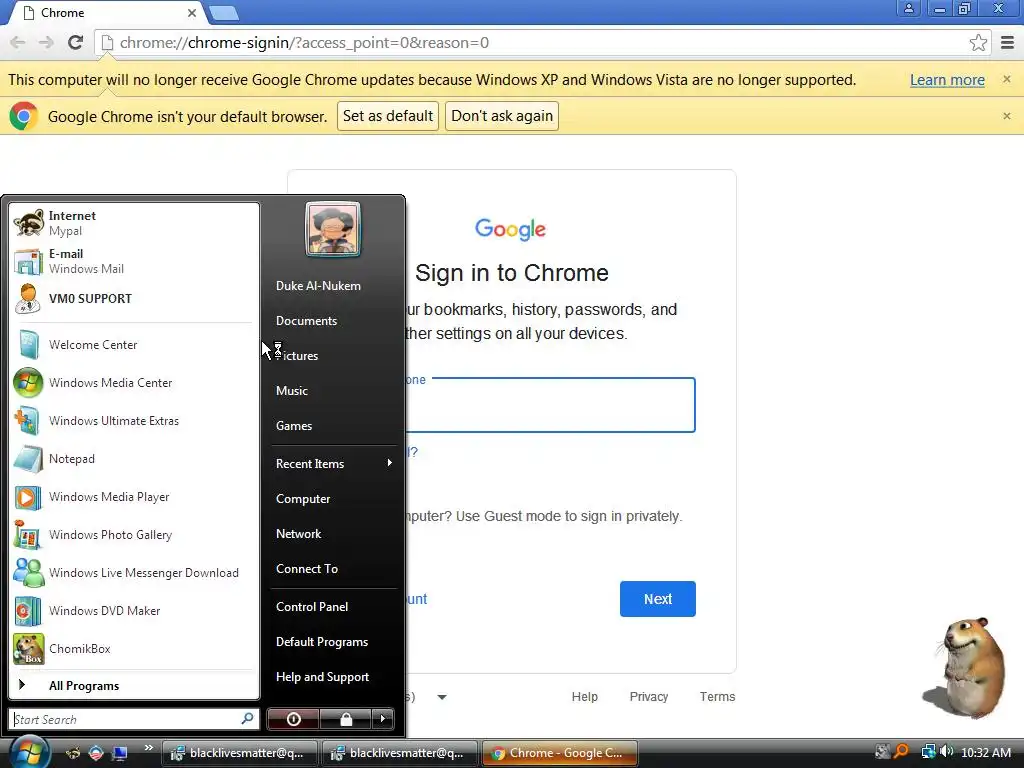Click Learn more link in update bar
Screen dimensions: 1024x768
[x=947, y=80]
